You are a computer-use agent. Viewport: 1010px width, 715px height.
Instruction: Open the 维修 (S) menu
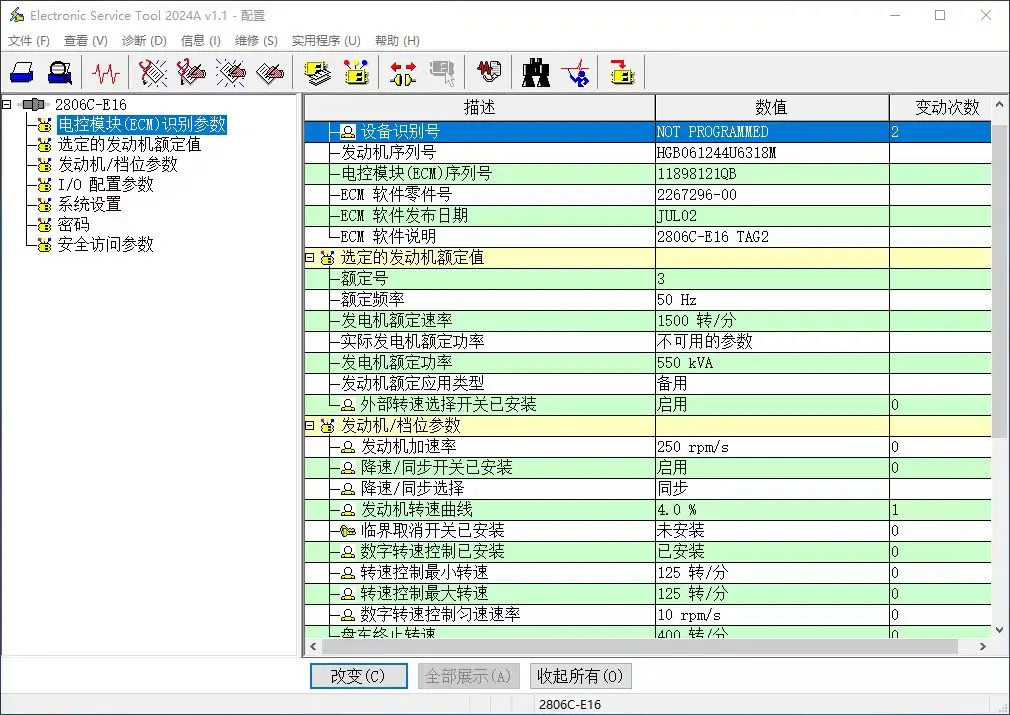click(x=256, y=41)
